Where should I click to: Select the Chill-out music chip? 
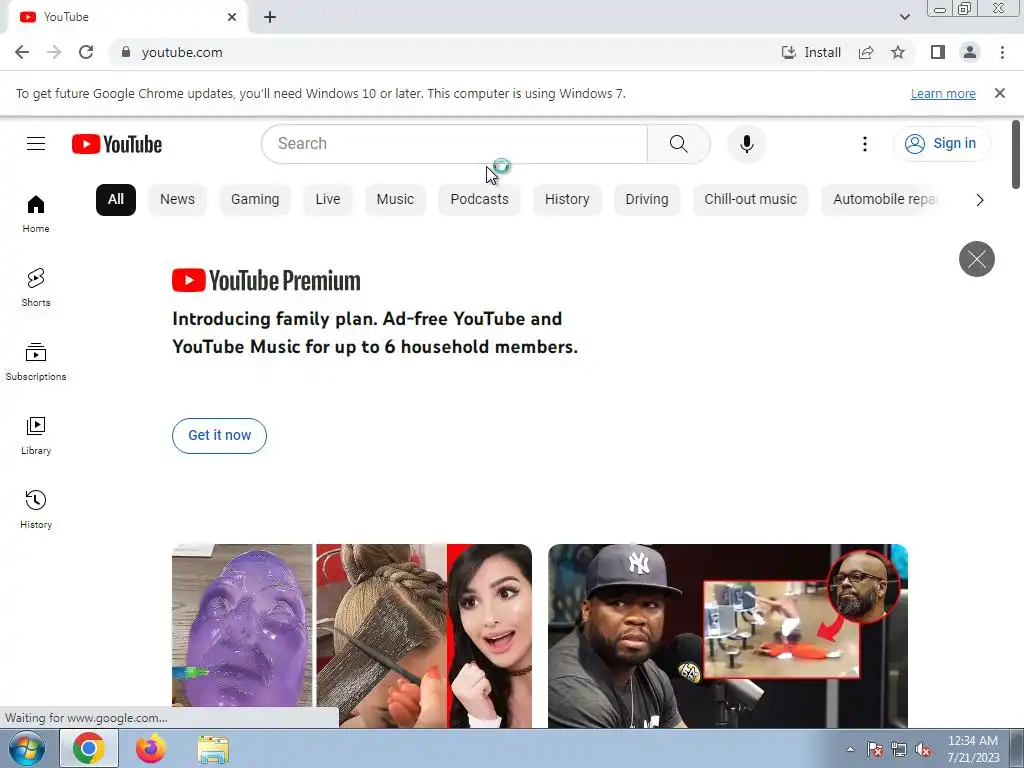tap(750, 200)
